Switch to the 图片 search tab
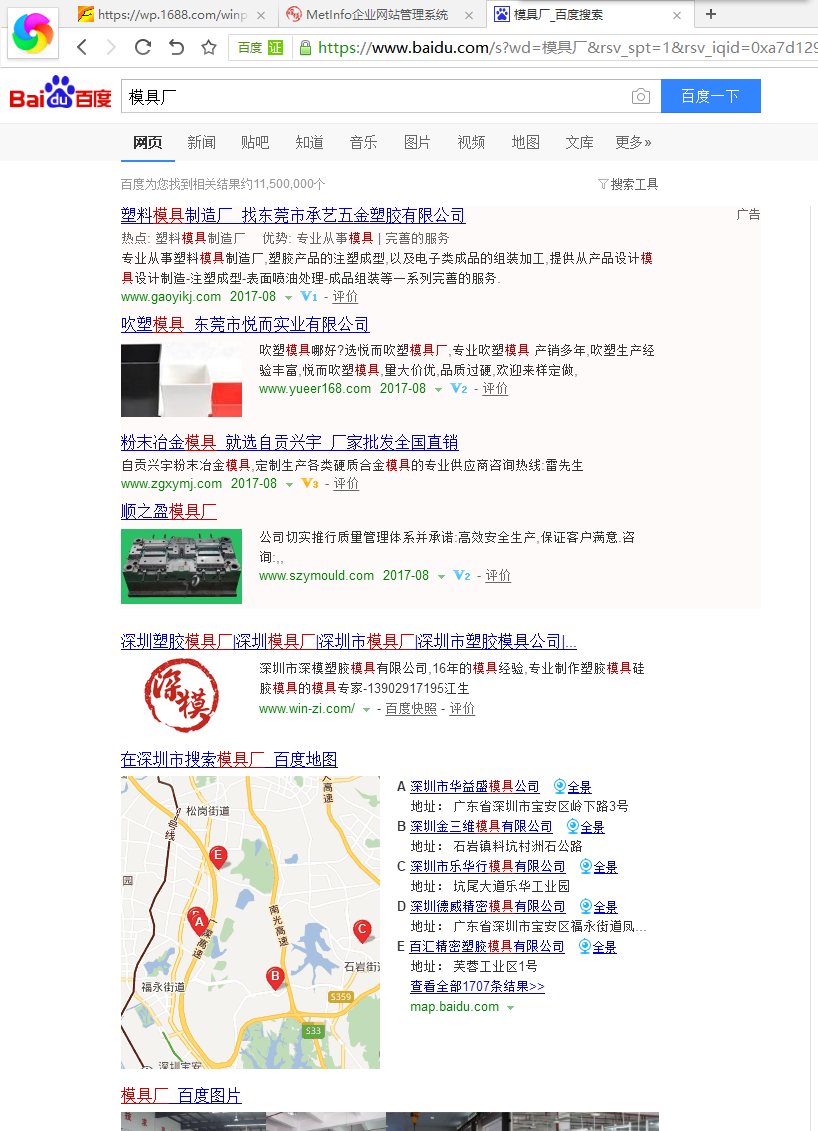The width and height of the screenshot is (818, 1131). pyautogui.click(x=417, y=142)
